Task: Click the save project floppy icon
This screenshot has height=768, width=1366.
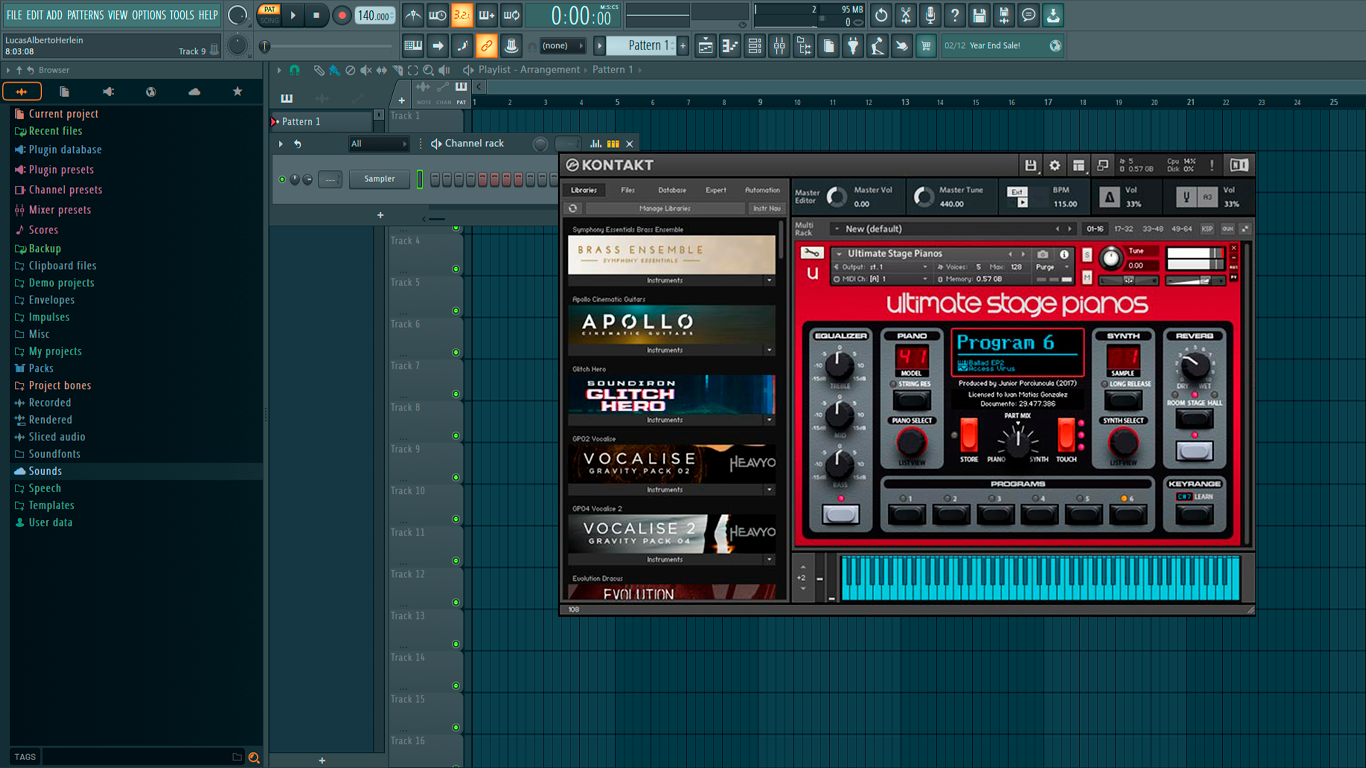Action: pyautogui.click(x=979, y=15)
